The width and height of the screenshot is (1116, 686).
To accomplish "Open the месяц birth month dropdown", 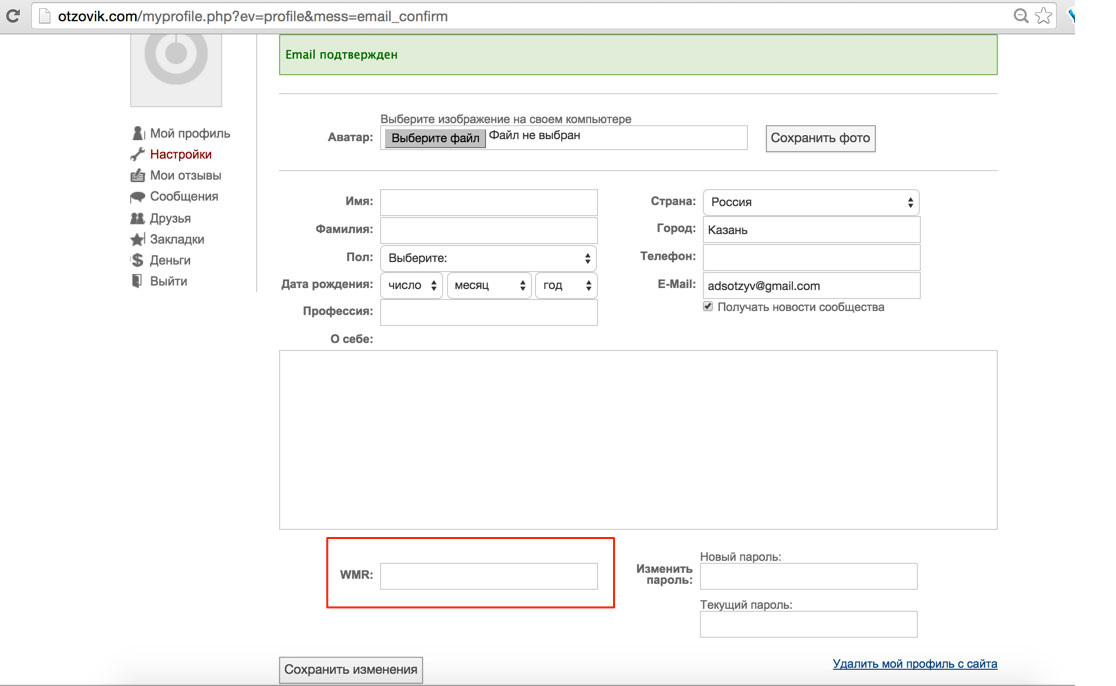I will point(489,285).
